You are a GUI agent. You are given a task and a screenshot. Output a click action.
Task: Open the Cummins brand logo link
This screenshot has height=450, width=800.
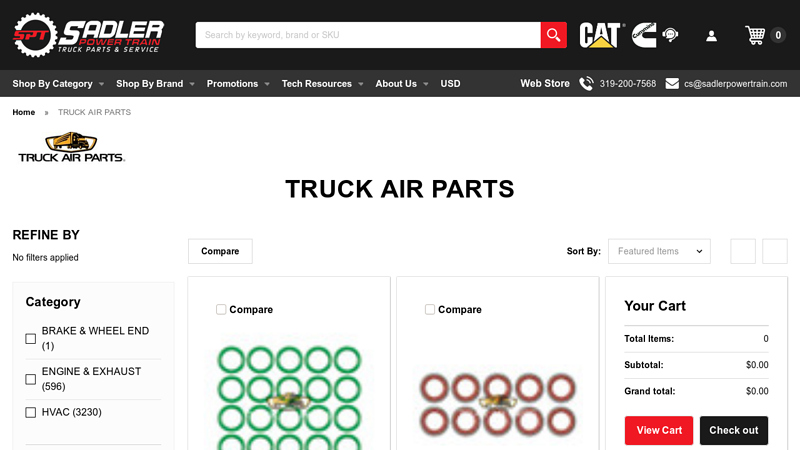pyautogui.click(x=644, y=35)
